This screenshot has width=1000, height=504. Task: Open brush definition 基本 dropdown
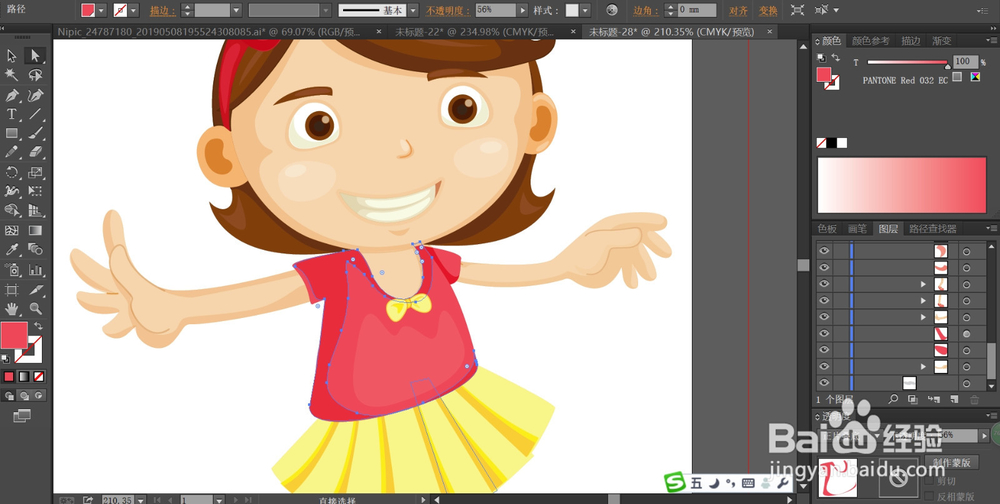click(x=413, y=10)
